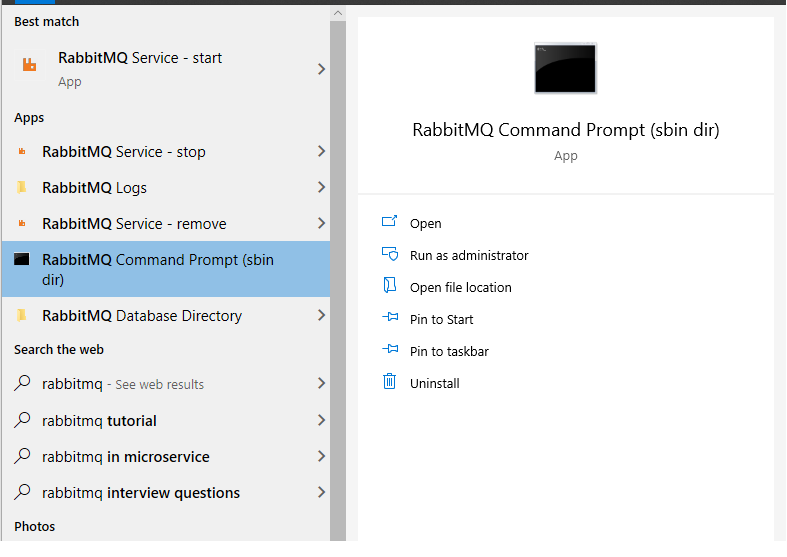Click search icon beside 'rabbitmq interview questions'
This screenshot has height=557, width=787.
pos(22,492)
